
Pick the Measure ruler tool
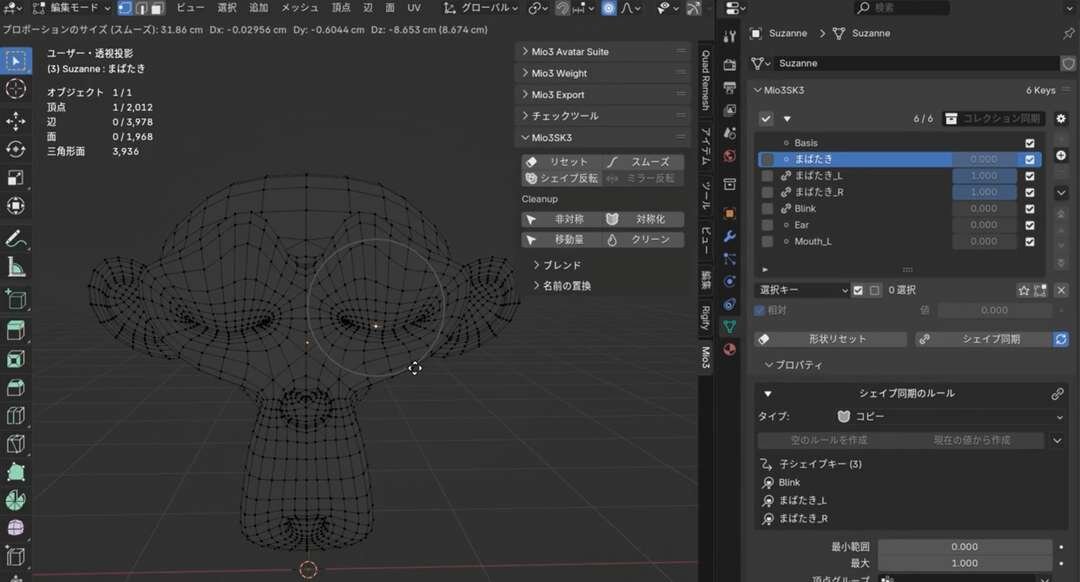click(16, 267)
